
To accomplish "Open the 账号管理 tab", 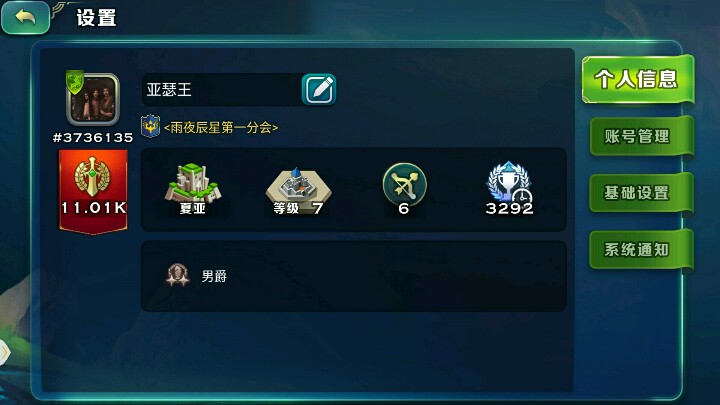I will (x=641, y=136).
